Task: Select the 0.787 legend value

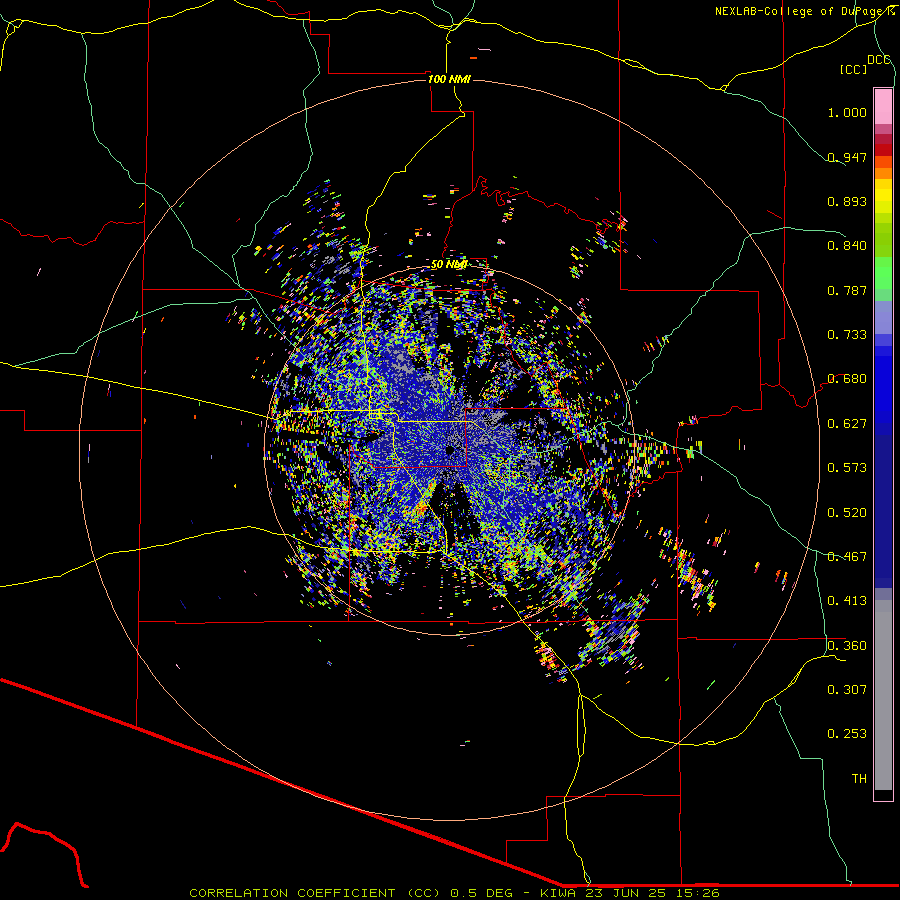Action: click(847, 290)
